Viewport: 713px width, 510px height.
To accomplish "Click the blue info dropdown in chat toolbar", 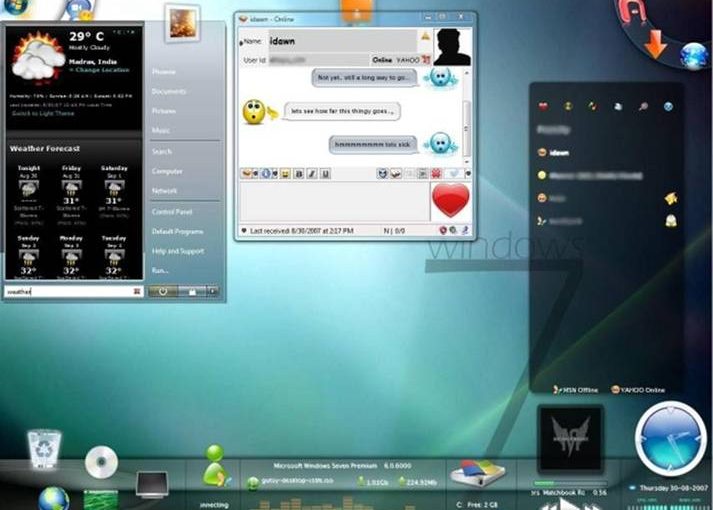I will (x=268, y=174).
